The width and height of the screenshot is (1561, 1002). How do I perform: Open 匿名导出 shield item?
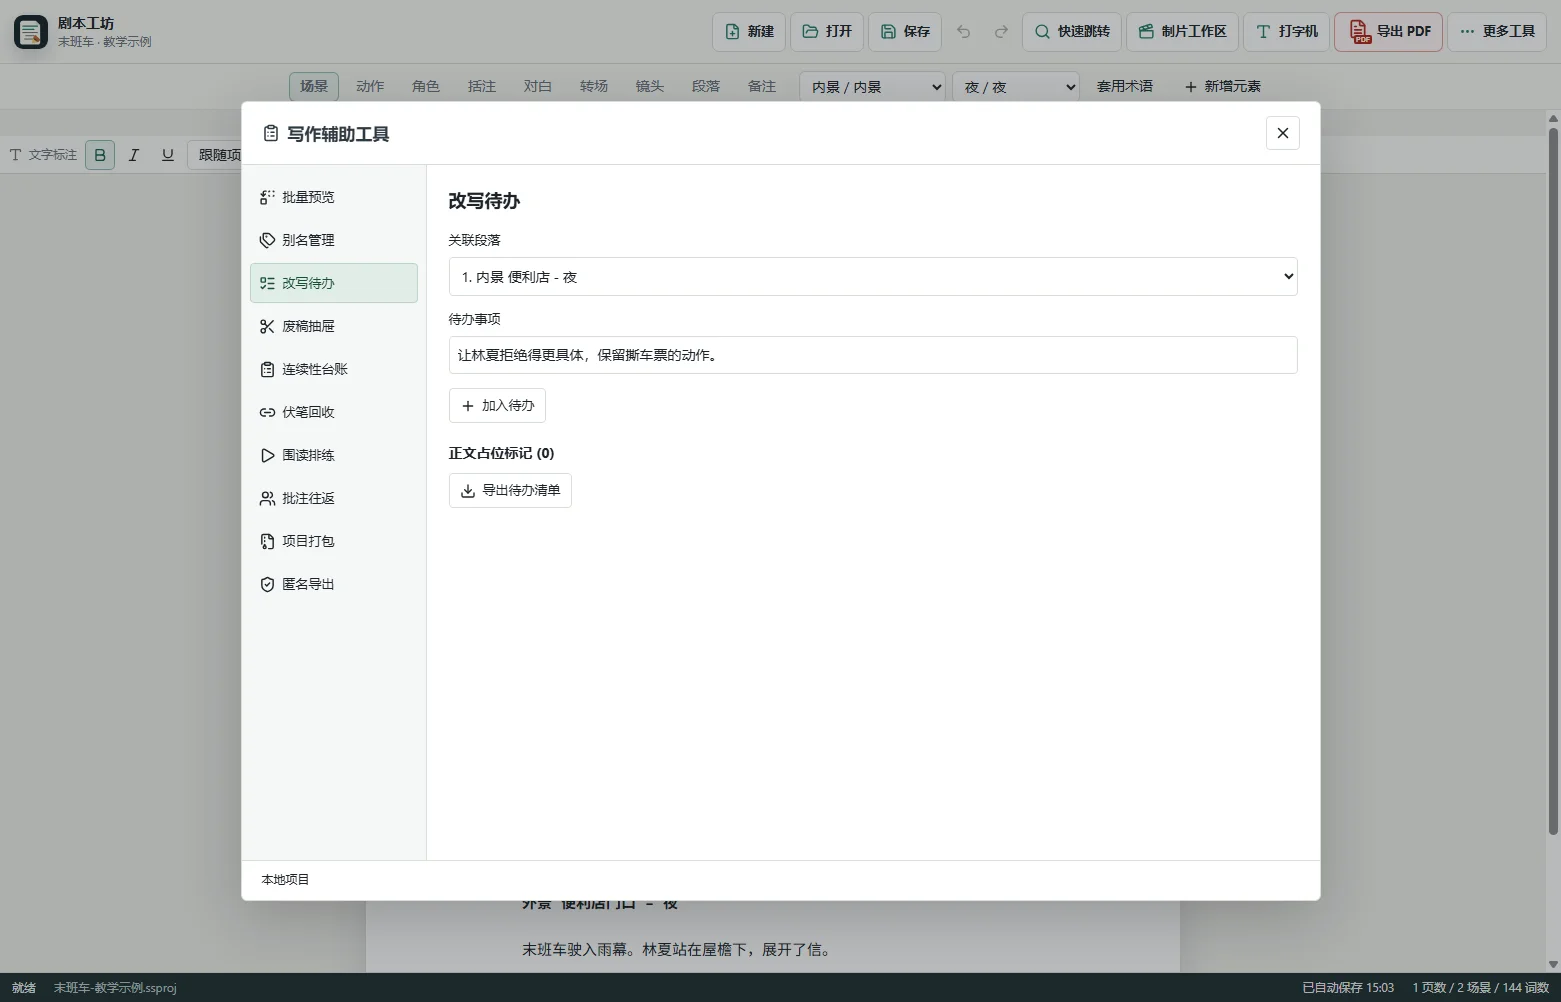(333, 584)
